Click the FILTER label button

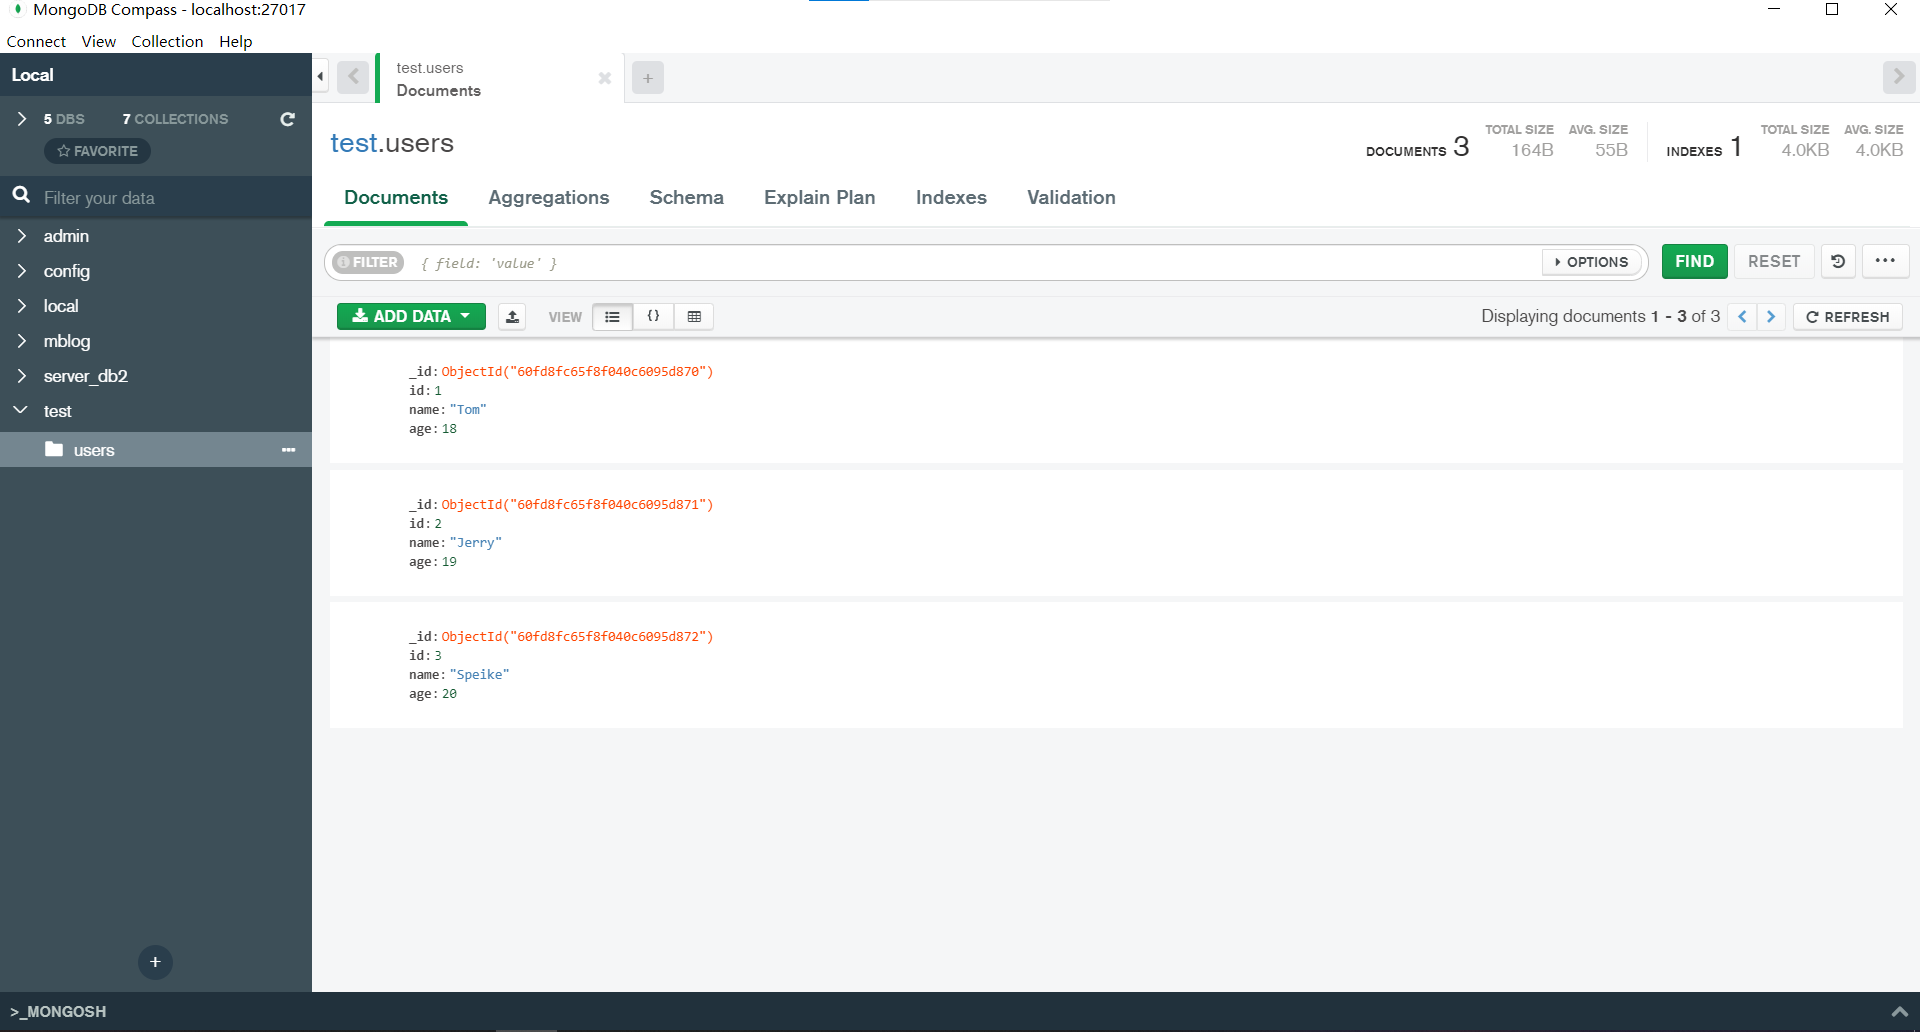click(368, 262)
